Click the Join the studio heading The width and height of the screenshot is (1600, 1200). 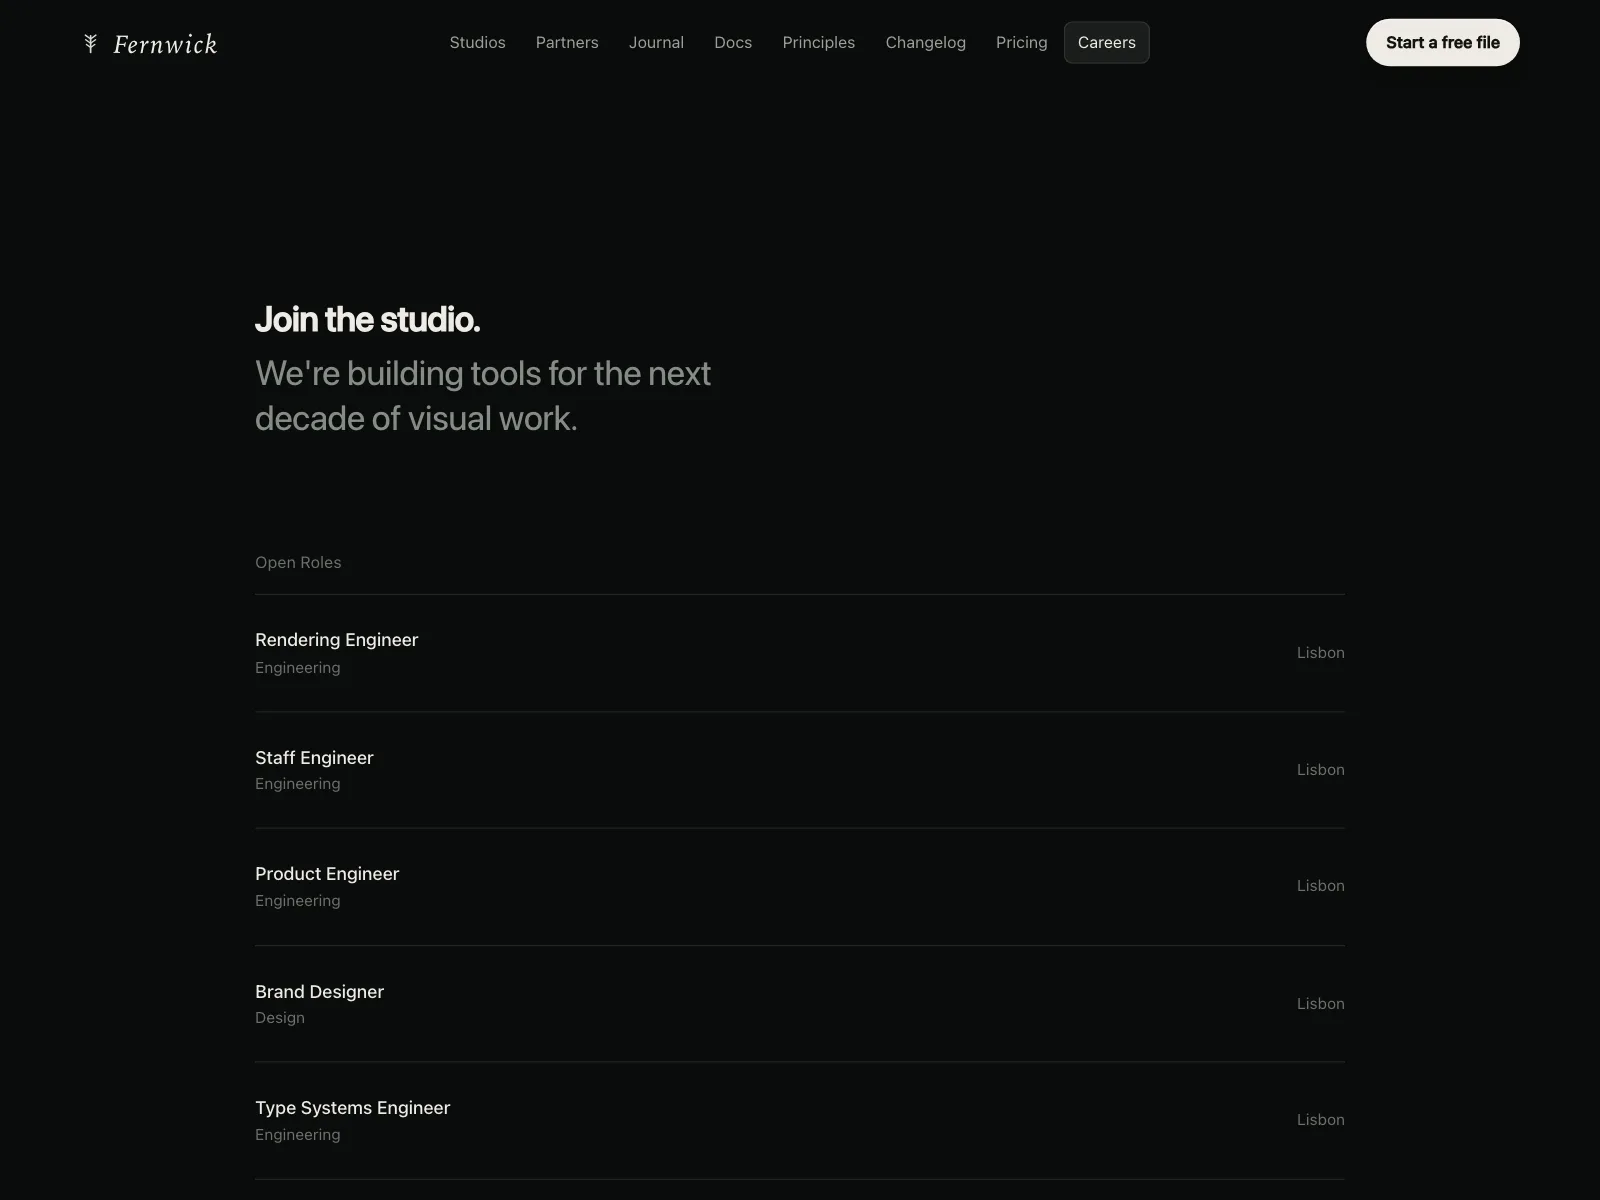[x=367, y=319]
